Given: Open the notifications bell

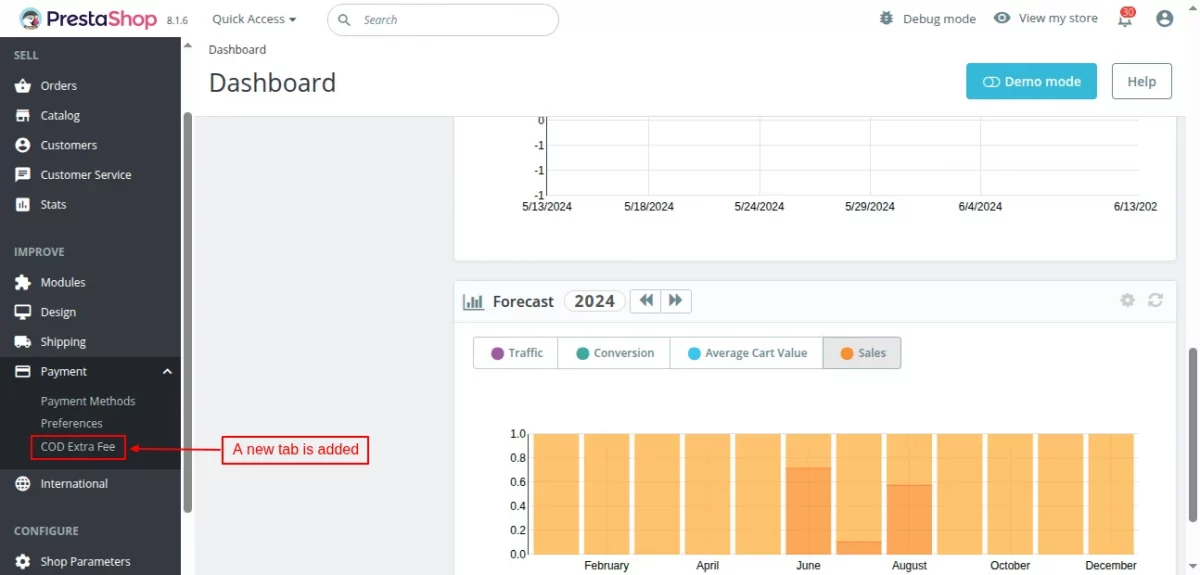Looking at the screenshot, I should (x=1126, y=19).
